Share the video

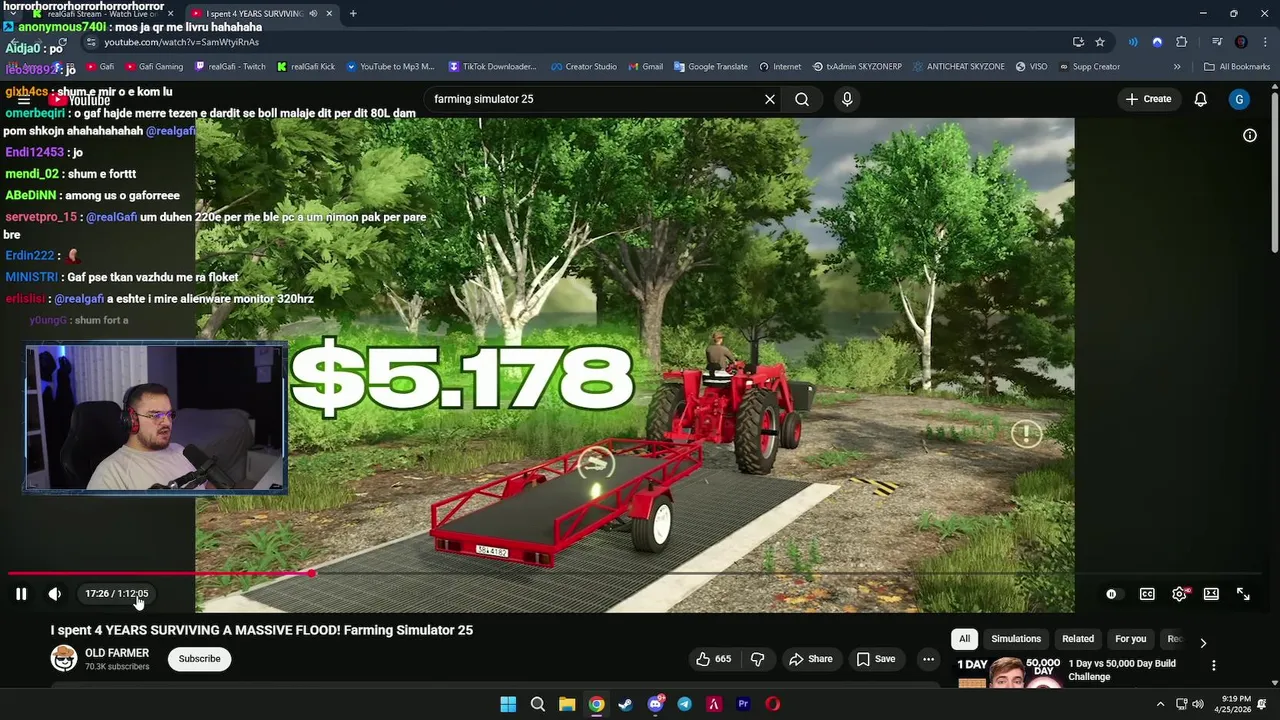(x=810, y=659)
